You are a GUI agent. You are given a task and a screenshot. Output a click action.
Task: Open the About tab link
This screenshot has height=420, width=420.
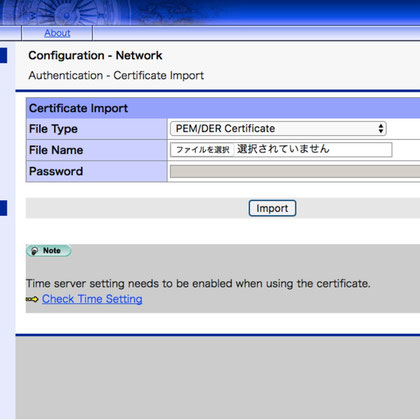click(x=57, y=33)
